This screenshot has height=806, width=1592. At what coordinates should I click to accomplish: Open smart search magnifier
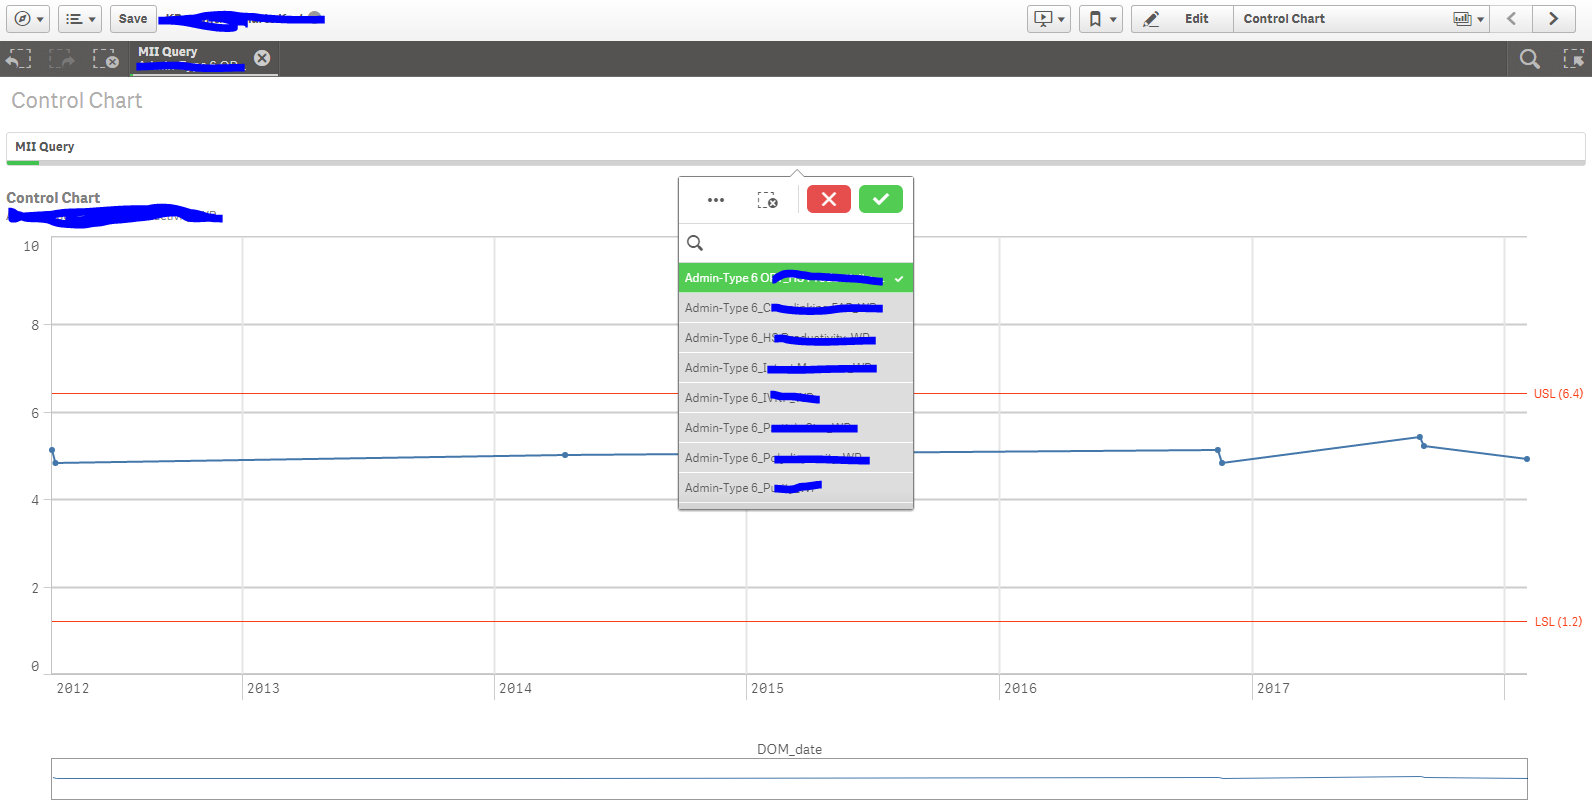point(1529,59)
